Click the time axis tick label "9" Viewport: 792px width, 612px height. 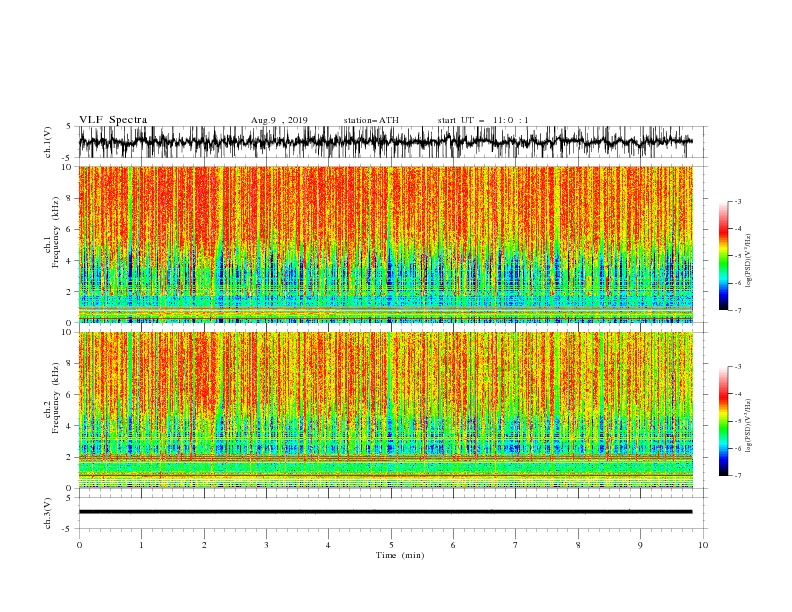pos(640,545)
